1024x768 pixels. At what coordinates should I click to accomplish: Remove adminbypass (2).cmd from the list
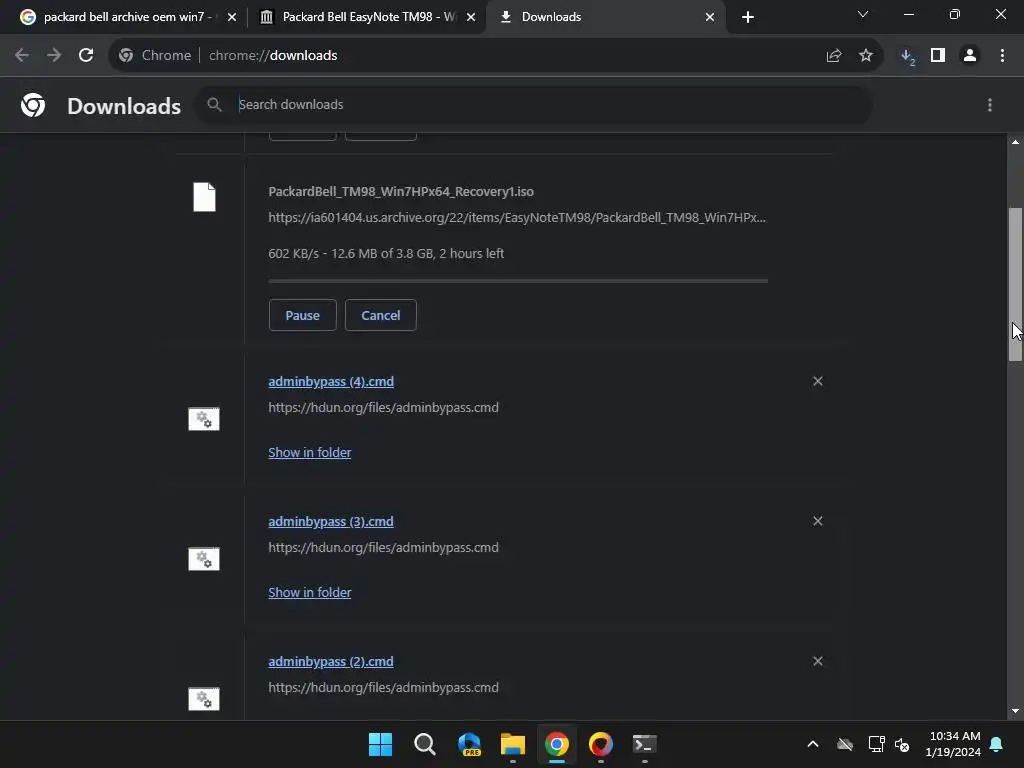(818, 662)
